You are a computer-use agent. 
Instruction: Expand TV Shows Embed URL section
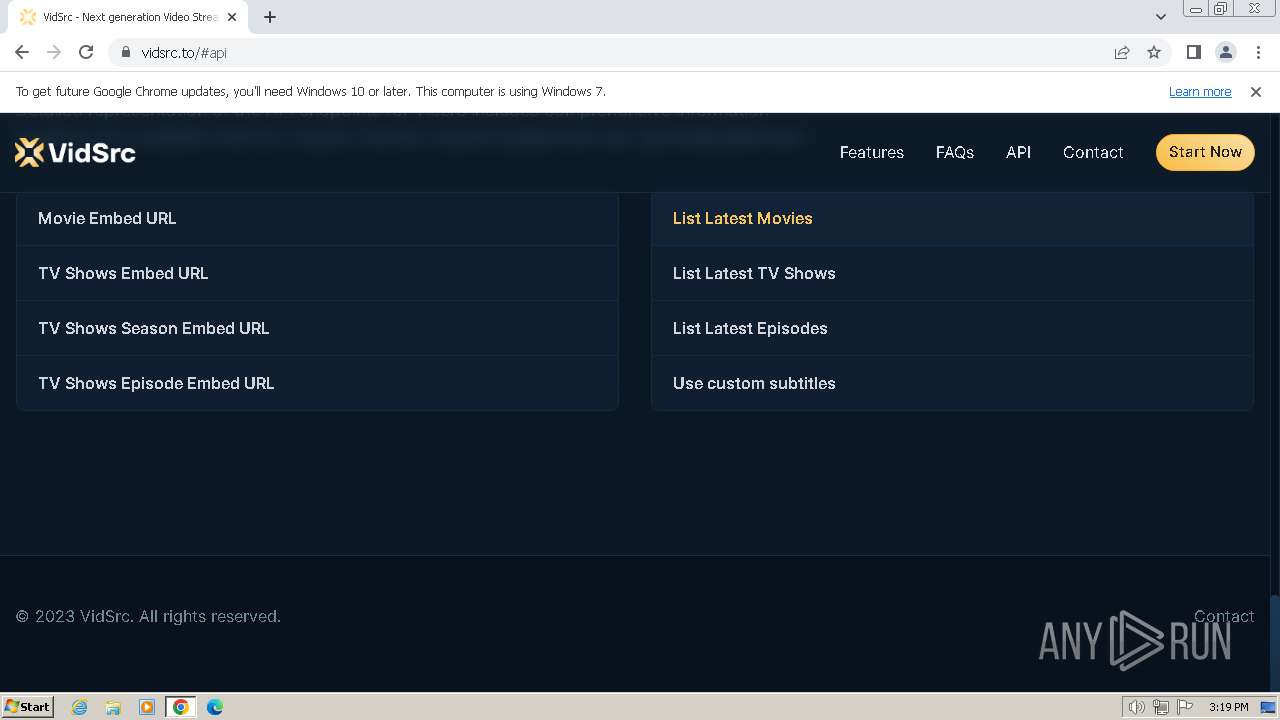tap(317, 273)
